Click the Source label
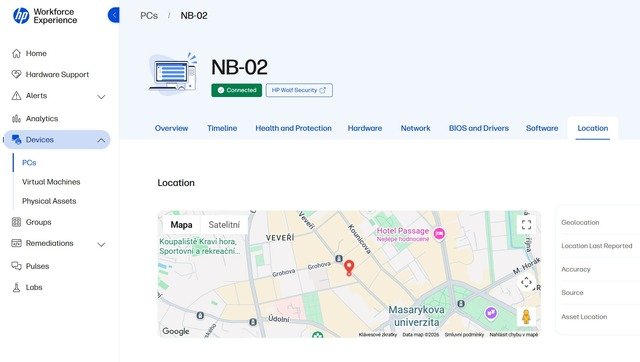This screenshot has width=640, height=362. point(572,293)
